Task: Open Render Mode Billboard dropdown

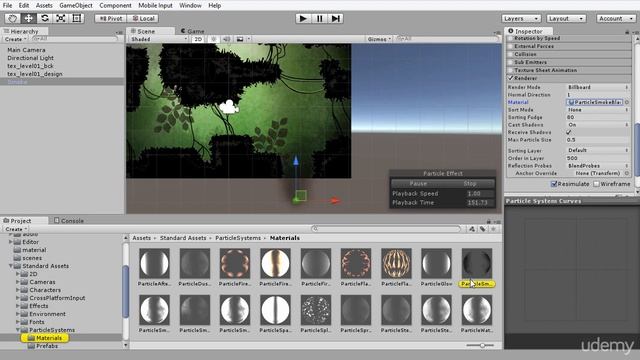Action: pyautogui.click(x=598, y=87)
